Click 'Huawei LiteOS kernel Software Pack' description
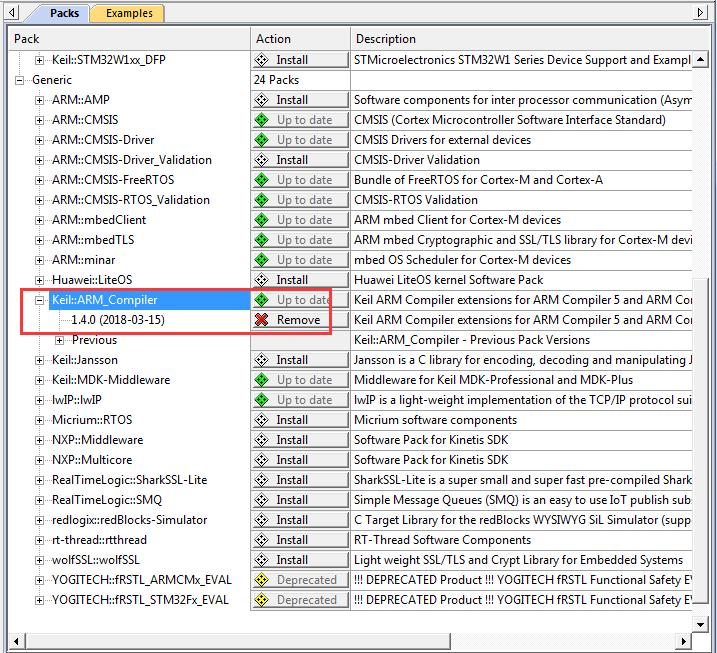The image size is (717, 653). point(449,280)
